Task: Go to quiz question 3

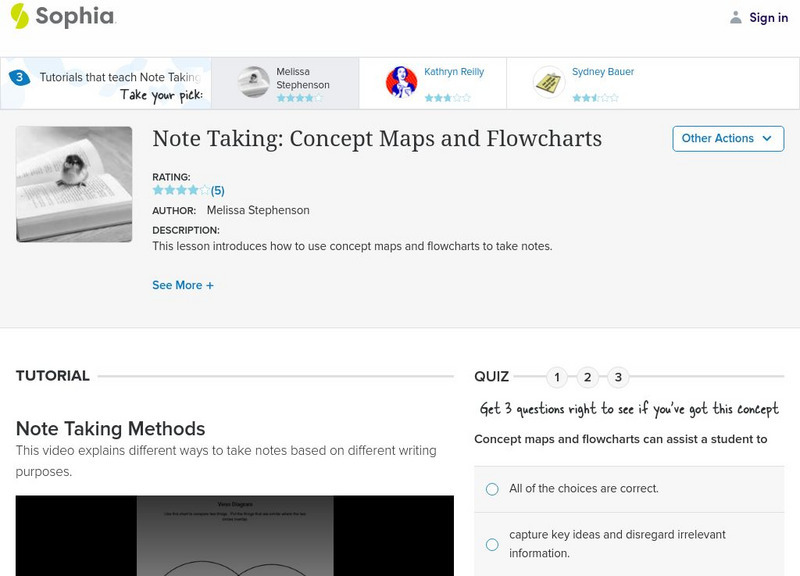Action: (x=619, y=377)
